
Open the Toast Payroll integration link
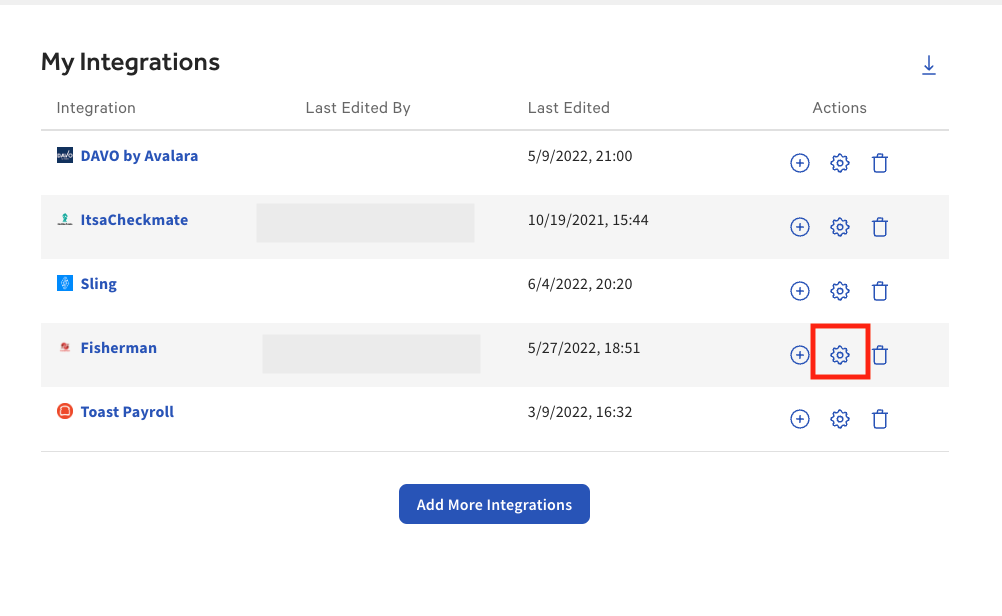127,412
